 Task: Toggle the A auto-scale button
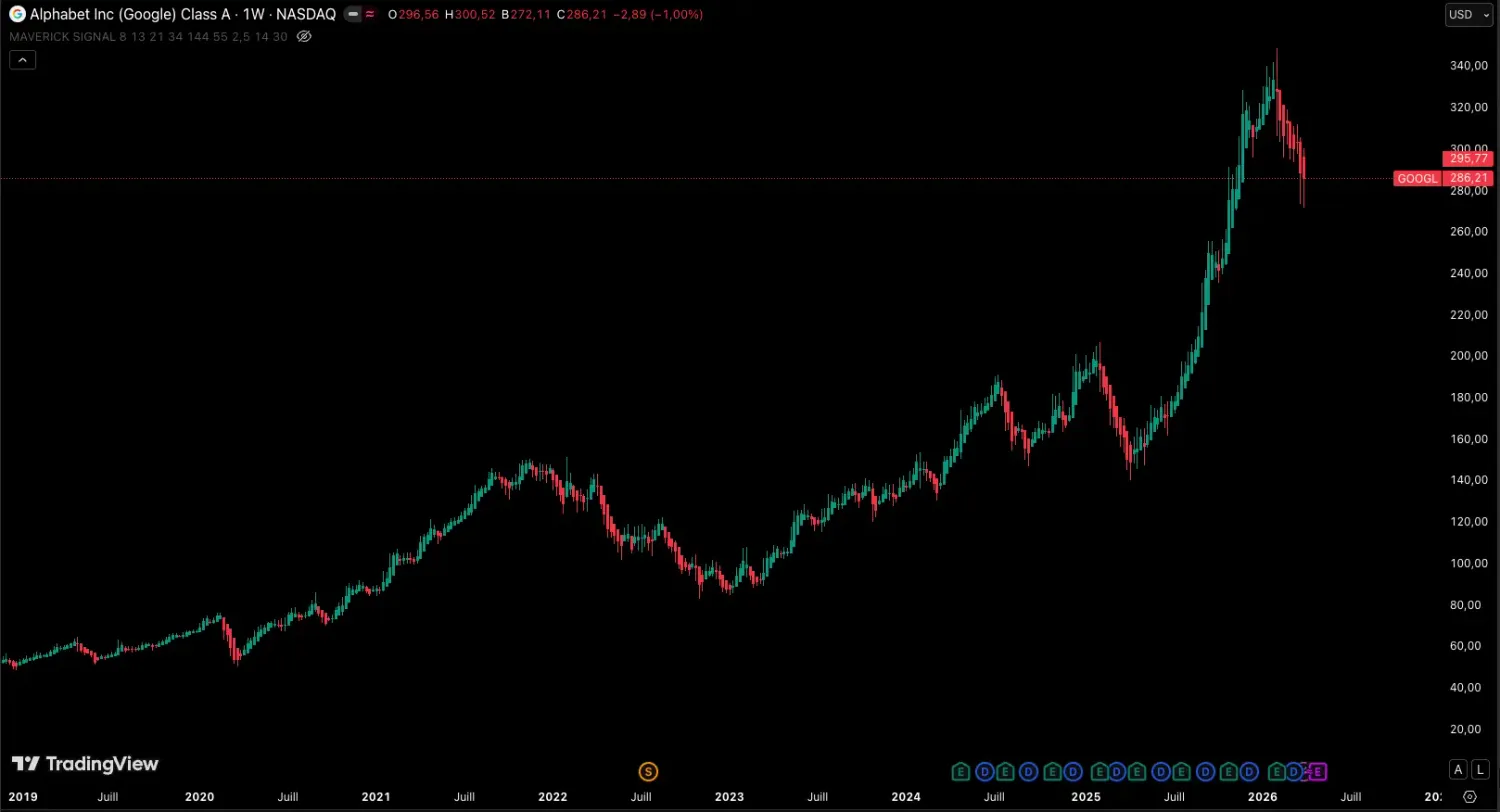(1458, 769)
